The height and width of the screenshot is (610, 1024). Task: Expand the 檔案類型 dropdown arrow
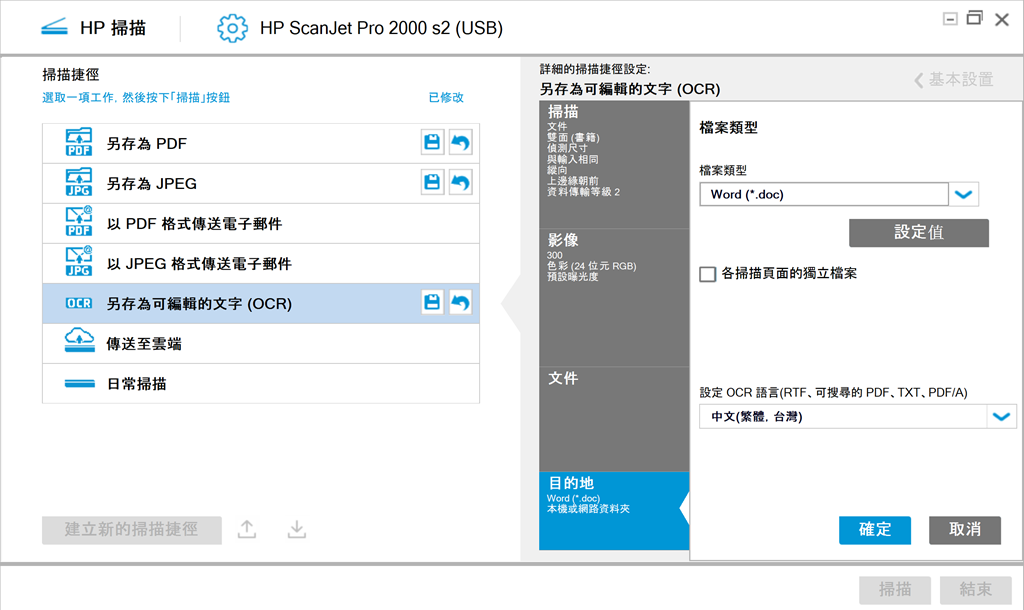[964, 195]
